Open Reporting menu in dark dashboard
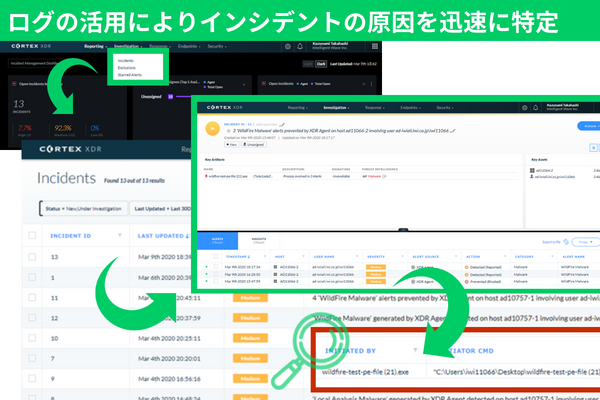 point(95,46)
